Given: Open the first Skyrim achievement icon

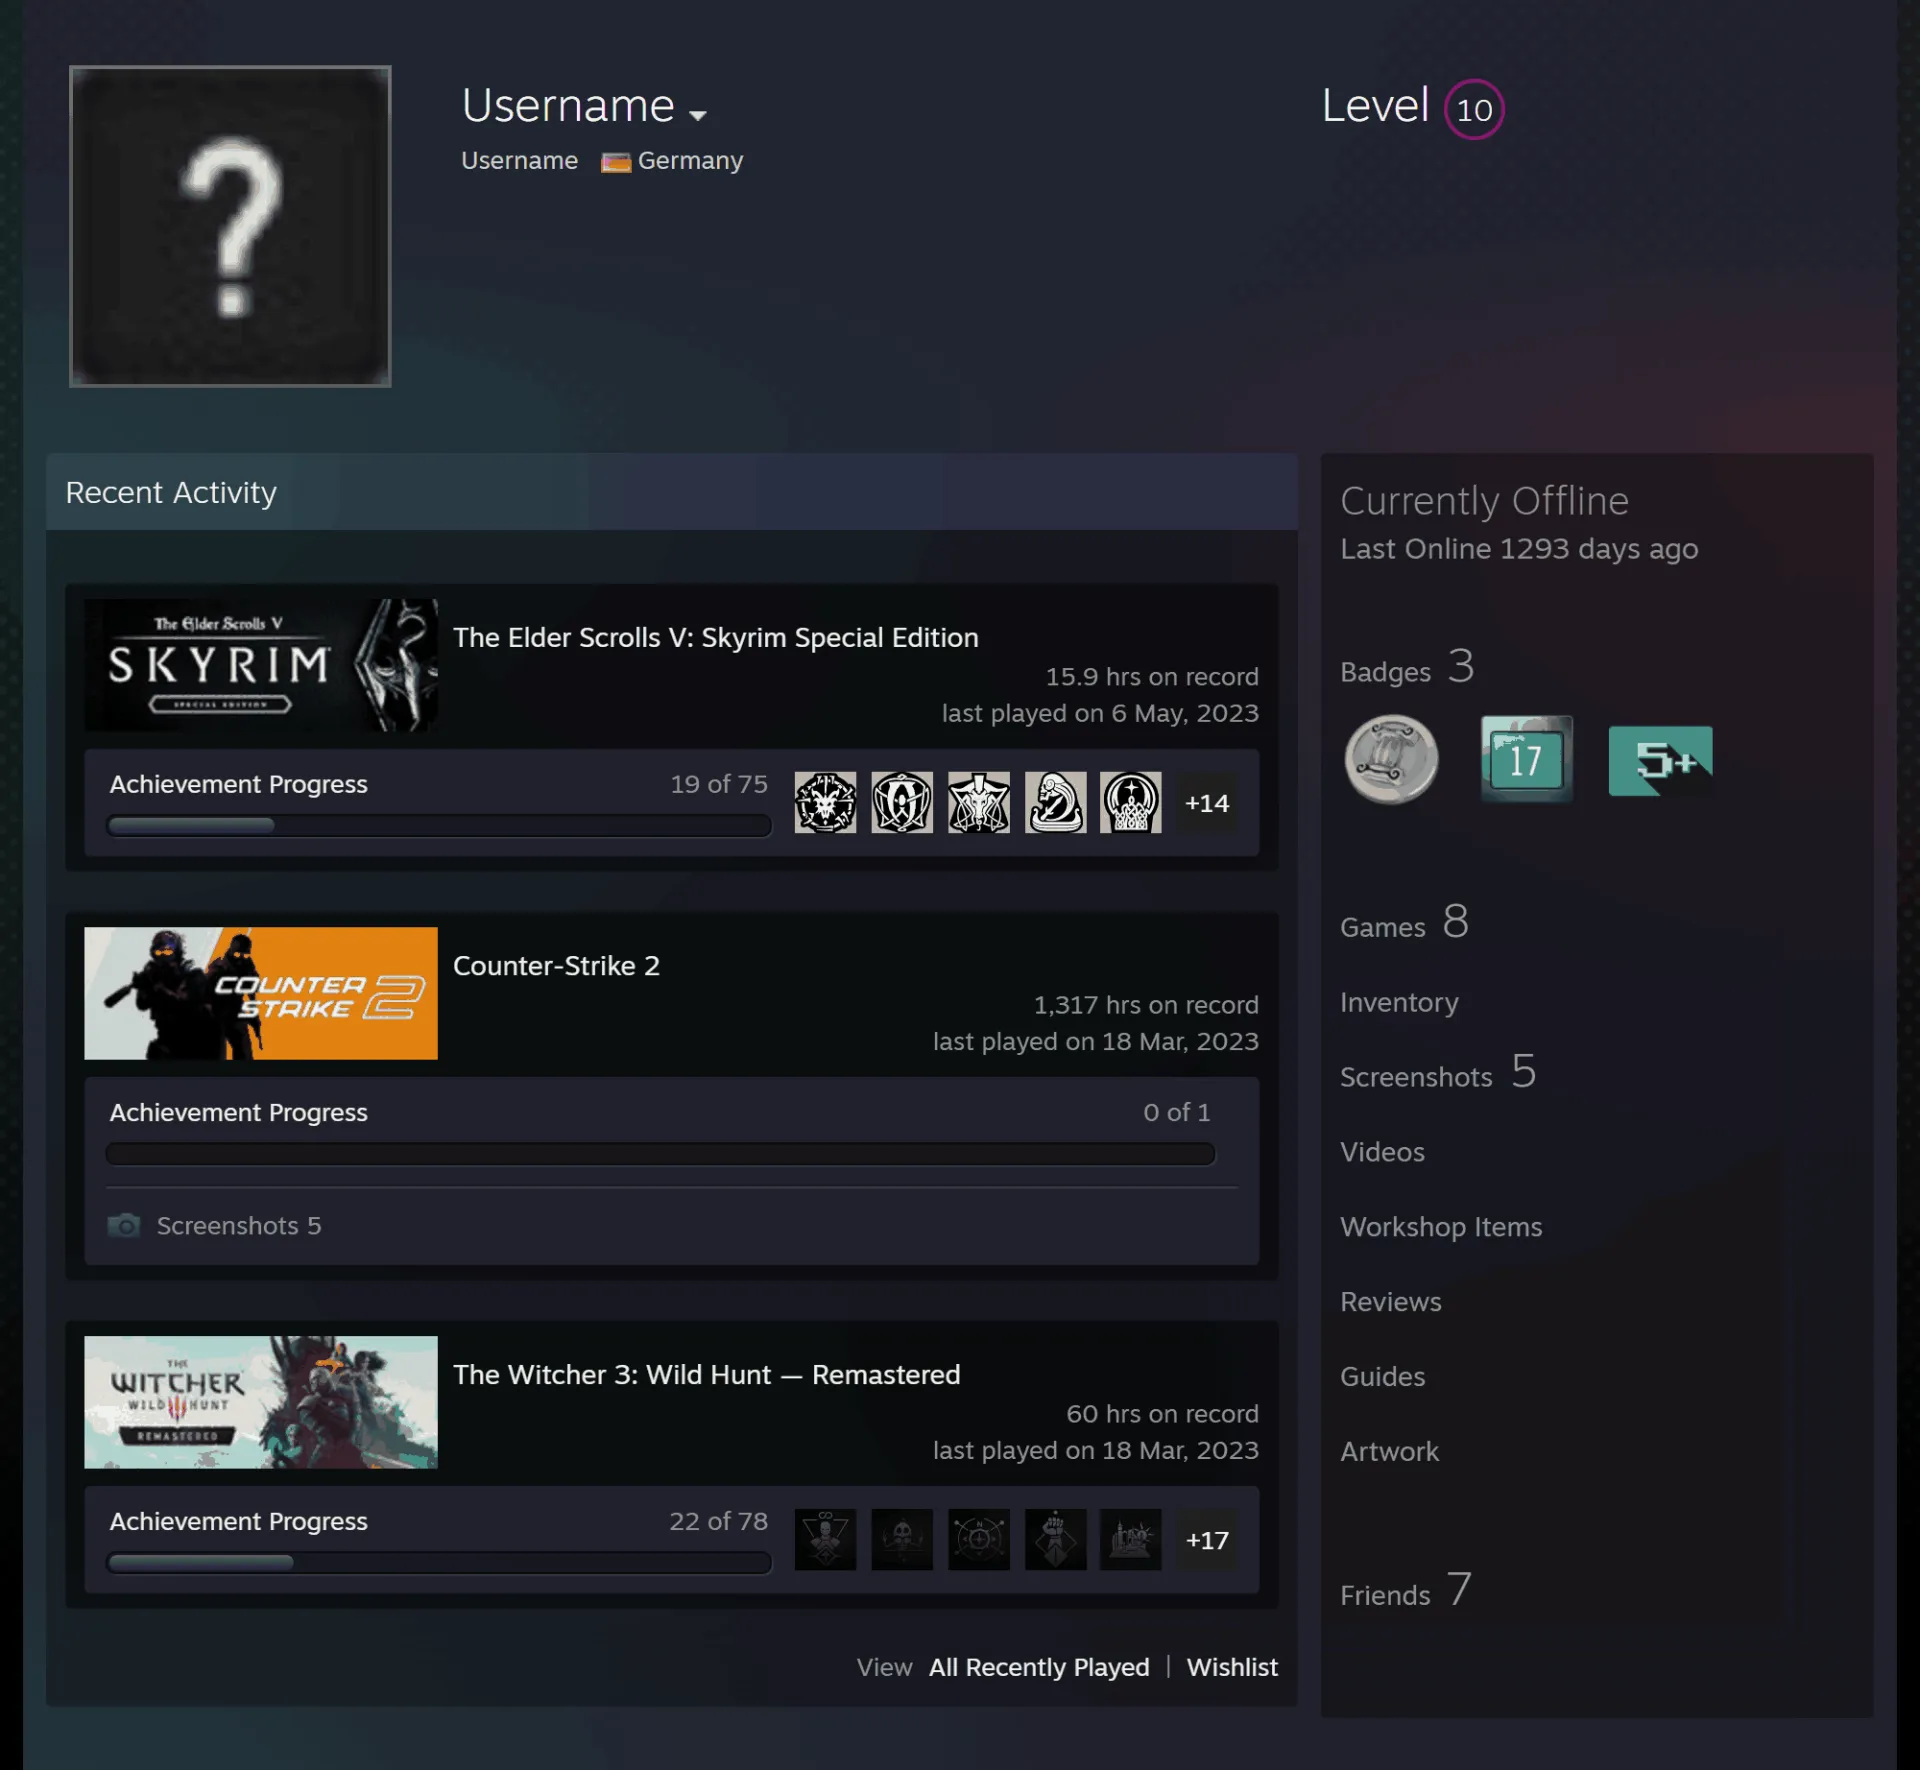Looking at the screenshot, I should (x=825, y=802).
